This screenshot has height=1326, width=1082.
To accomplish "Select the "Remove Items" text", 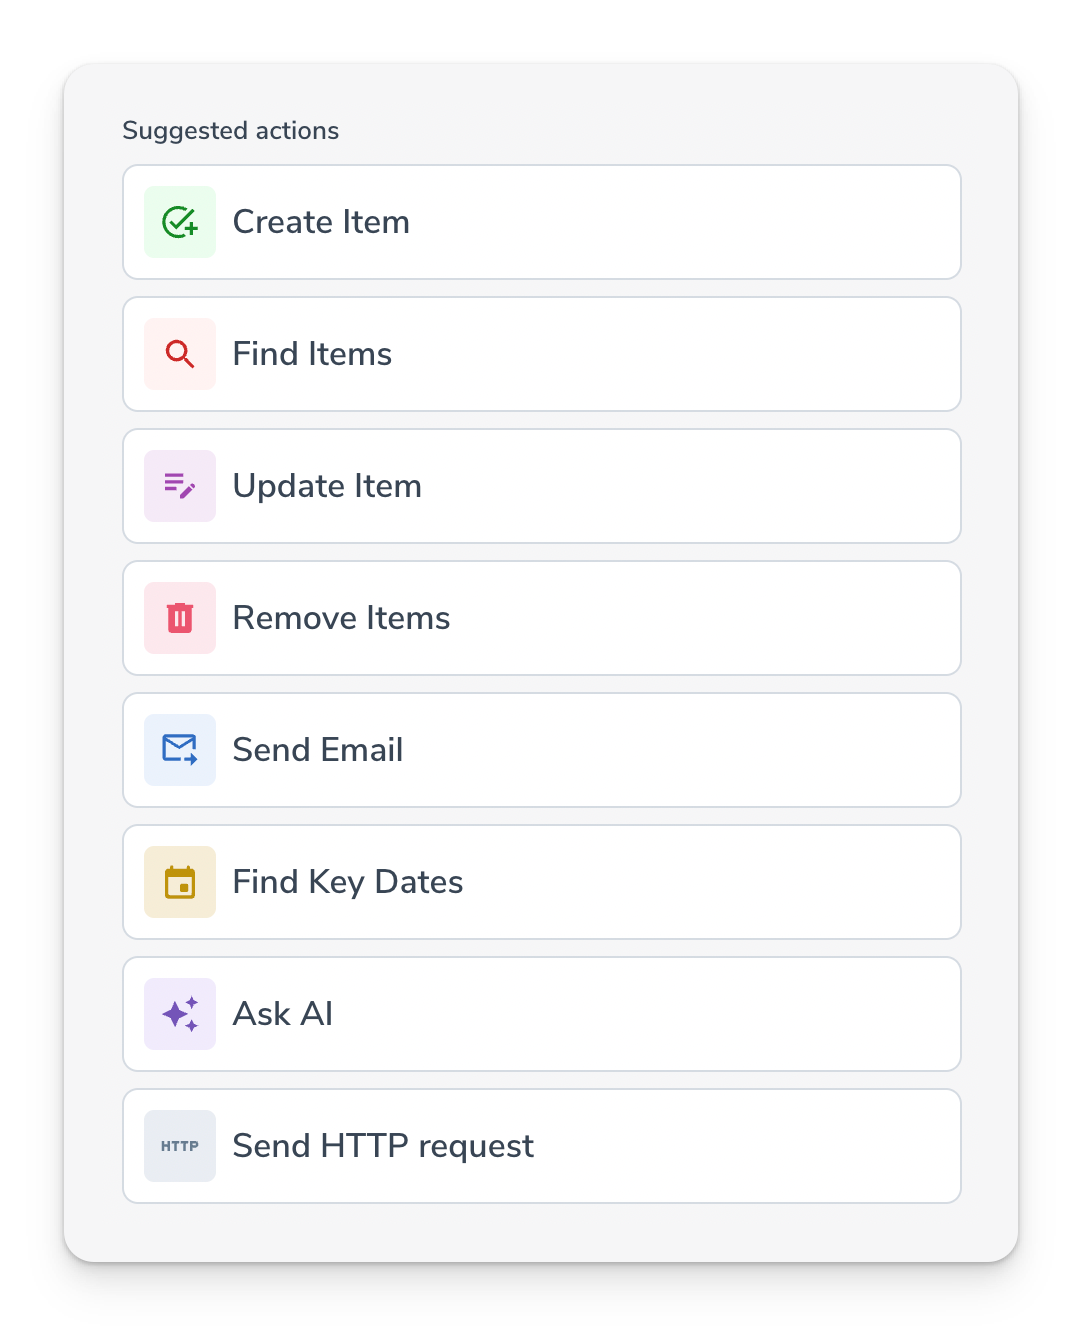I will tap(341, 618).
